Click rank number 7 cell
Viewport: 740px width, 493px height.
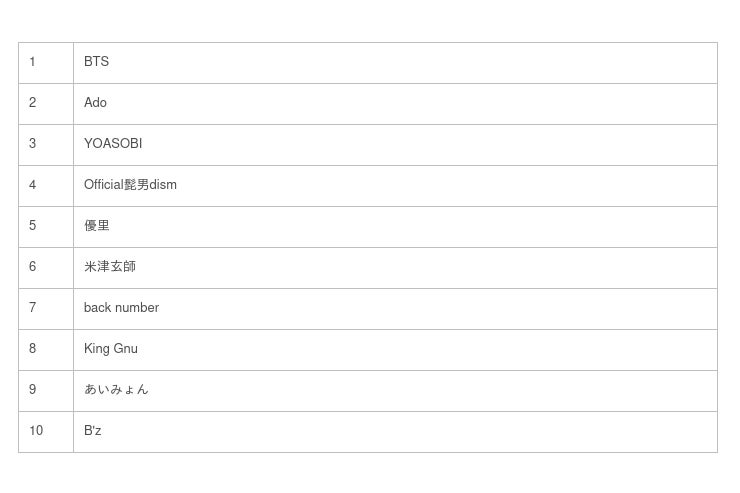[x=33, y=308]
